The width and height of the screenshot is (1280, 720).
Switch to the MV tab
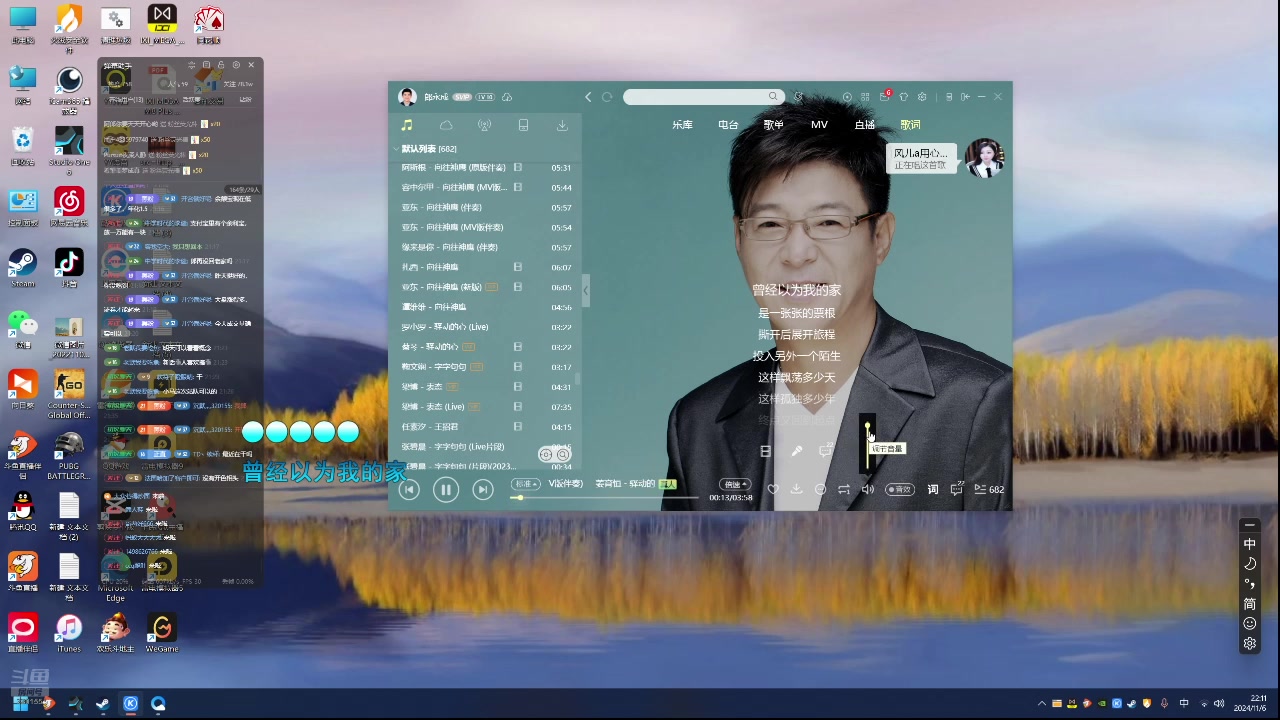[819, 125]
